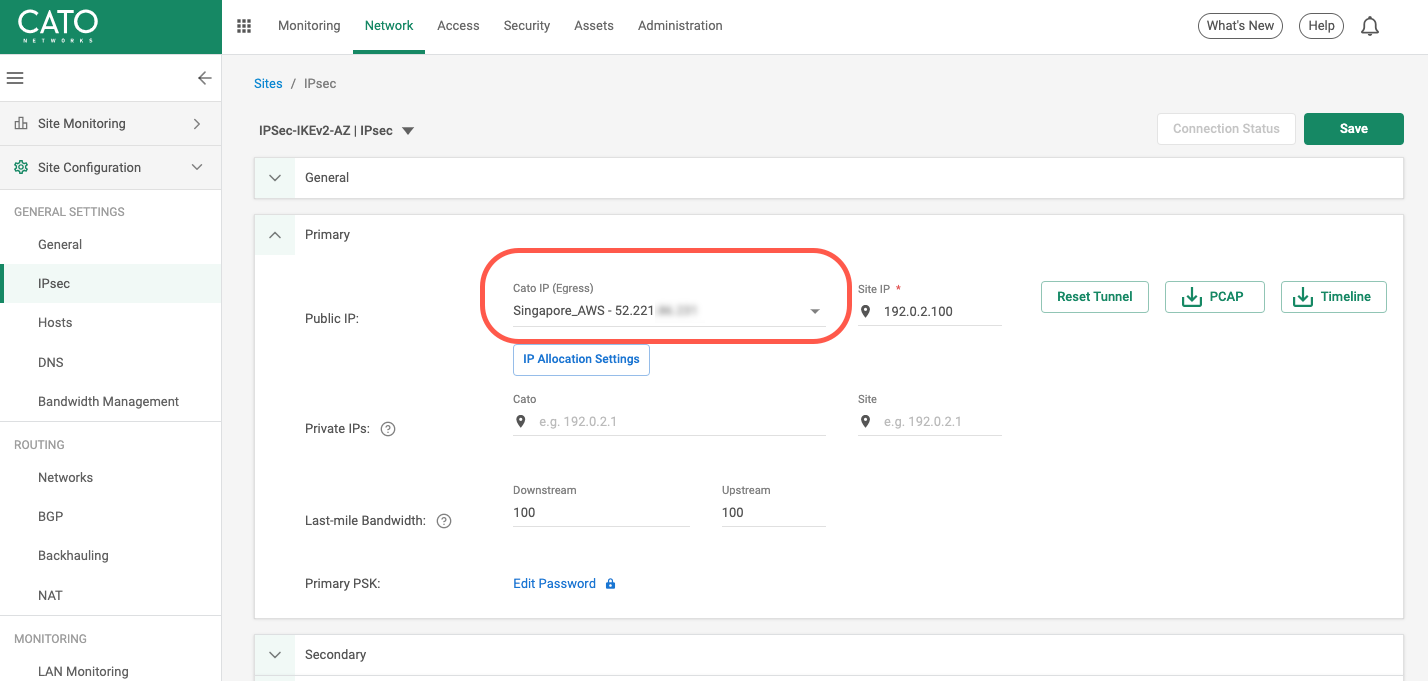Open the Last-mile Bandwidth help tooltip
Image resolution: width=1428 pixels, height=681 pixels.
[x=443, y=520]
